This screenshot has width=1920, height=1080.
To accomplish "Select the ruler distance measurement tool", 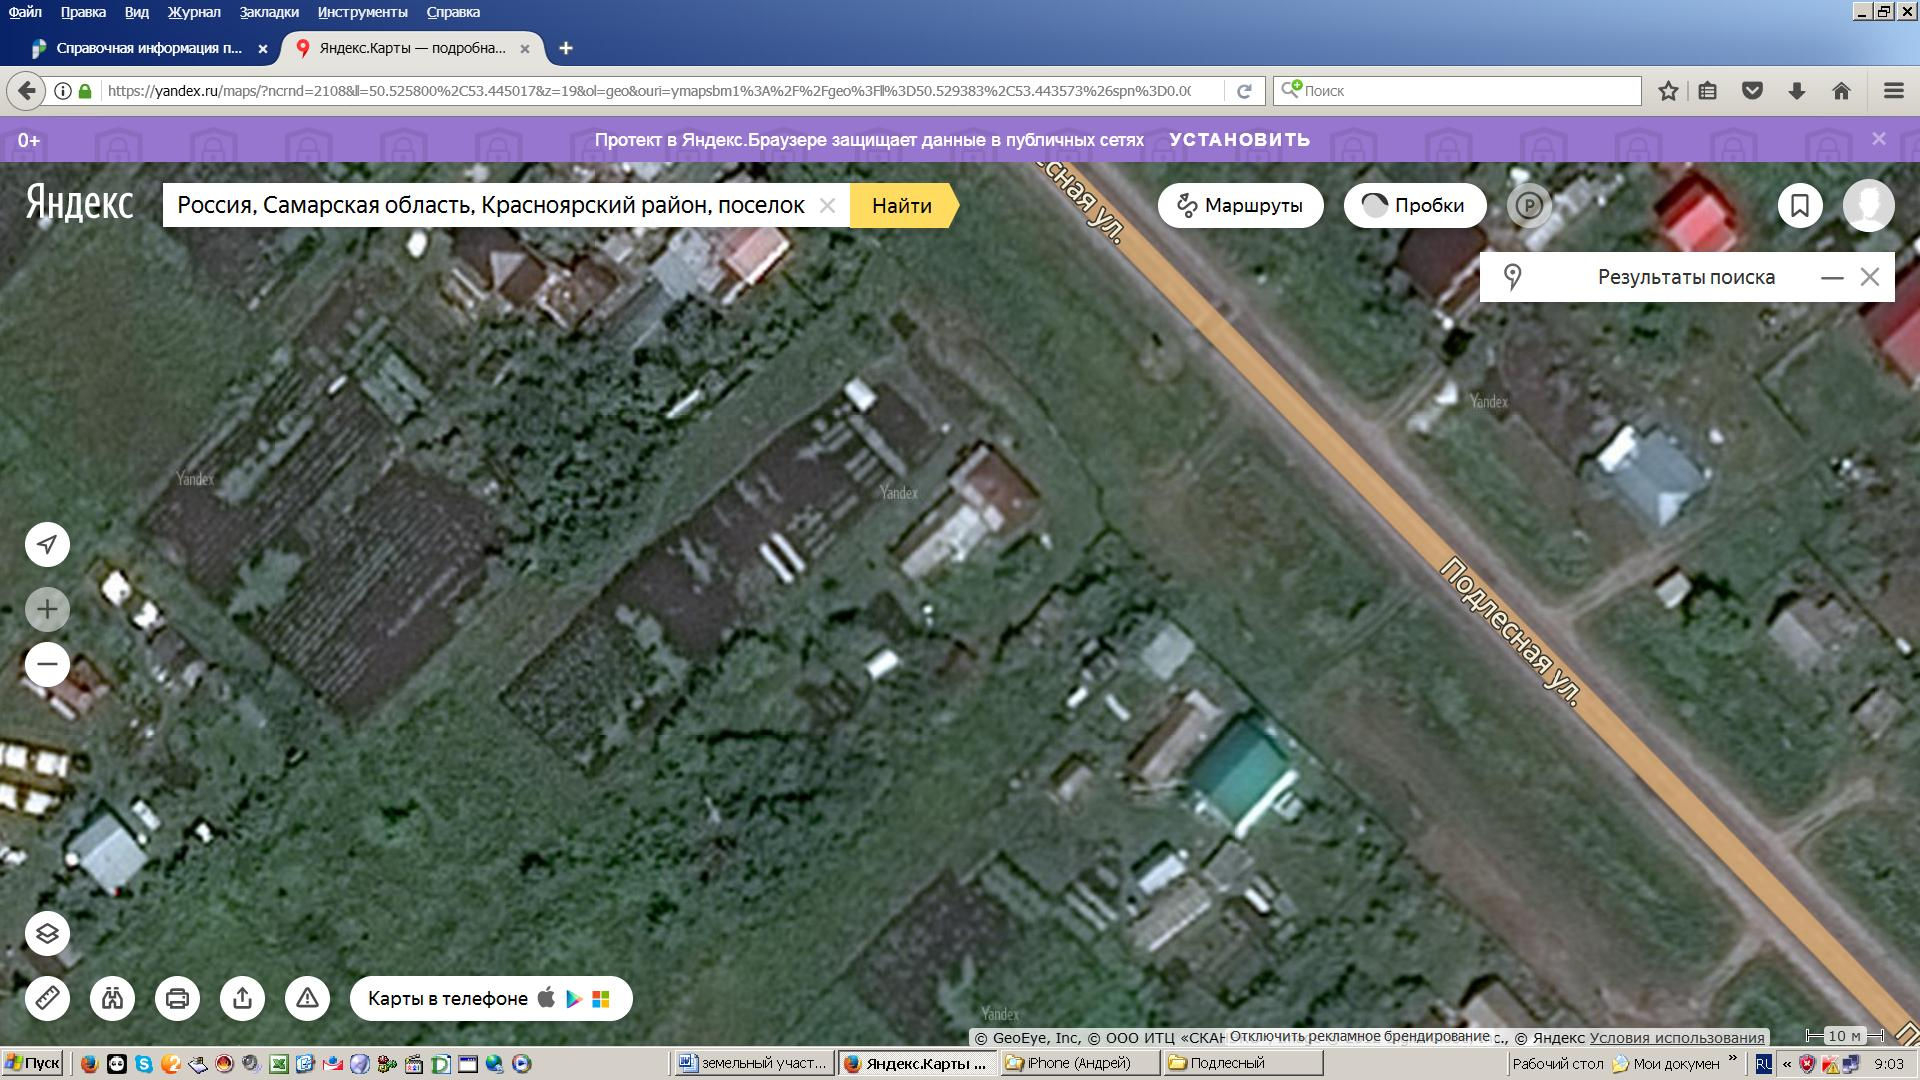I will [x=47, y=998].
